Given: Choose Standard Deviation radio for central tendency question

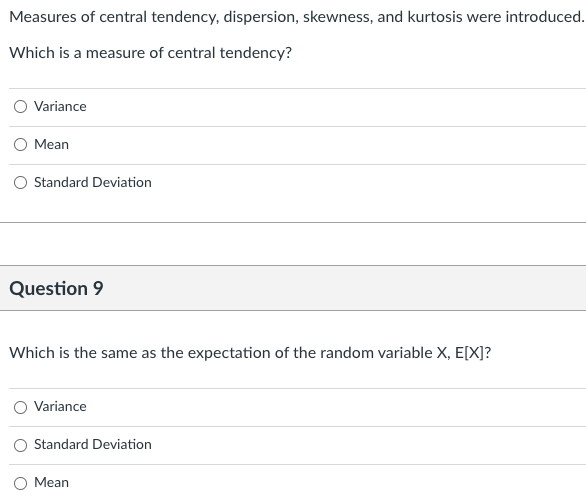Looking at the screenshot, I should (x=21, y=183).
